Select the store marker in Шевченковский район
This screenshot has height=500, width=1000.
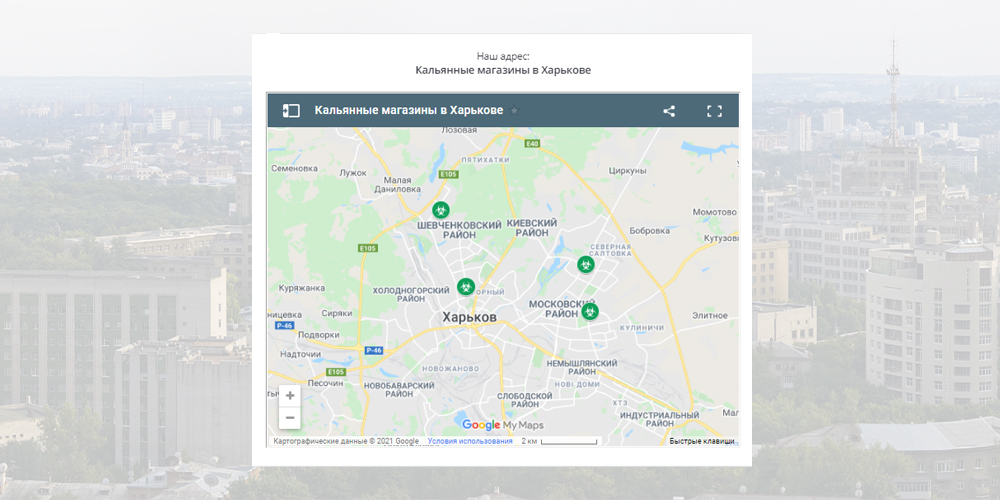click(441, 210)
